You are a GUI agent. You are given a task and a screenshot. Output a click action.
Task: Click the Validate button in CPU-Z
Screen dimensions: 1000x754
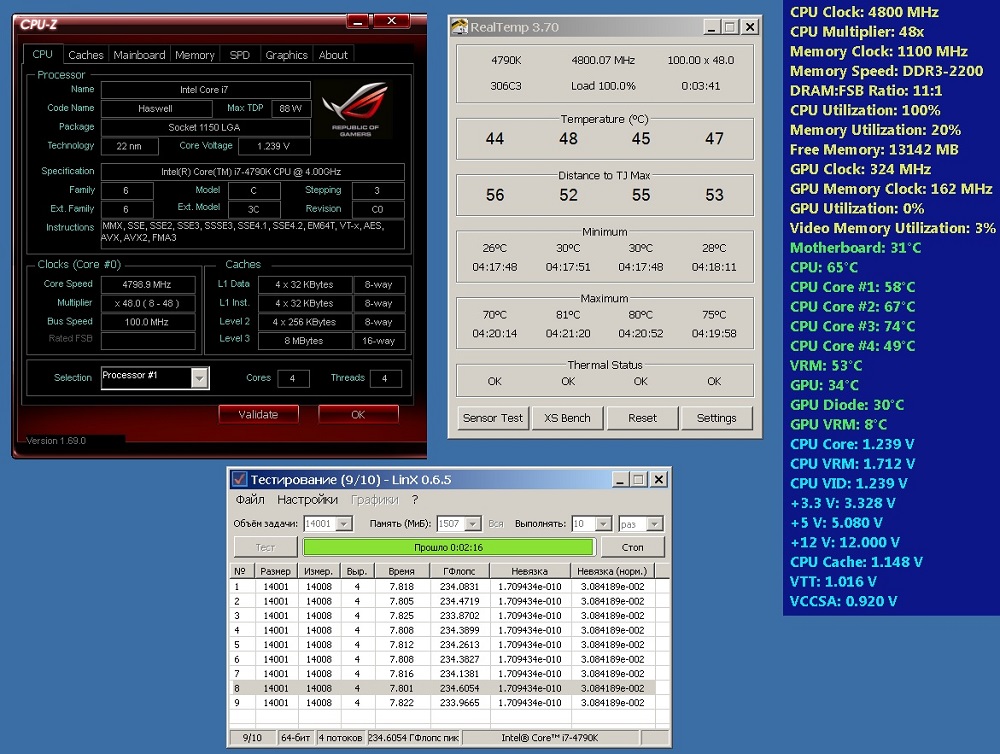258,414
